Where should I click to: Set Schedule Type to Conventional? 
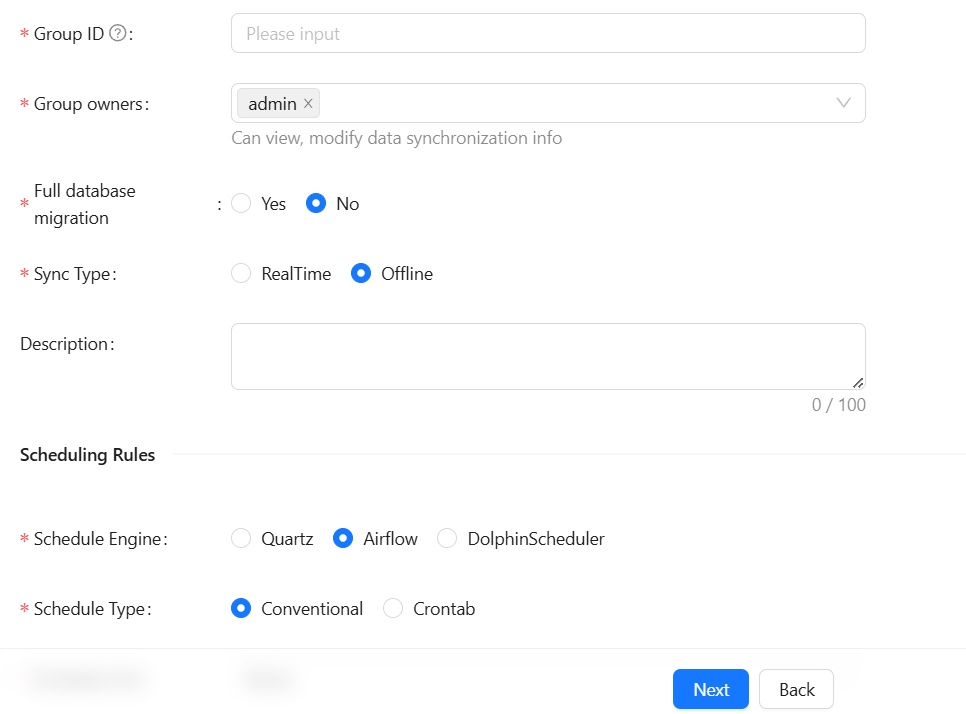(241, 609)
